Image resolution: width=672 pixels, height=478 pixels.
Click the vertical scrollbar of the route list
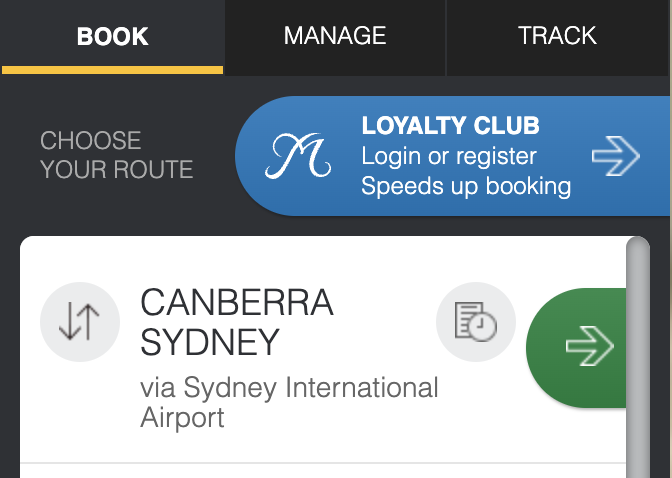tap(638, 357)
